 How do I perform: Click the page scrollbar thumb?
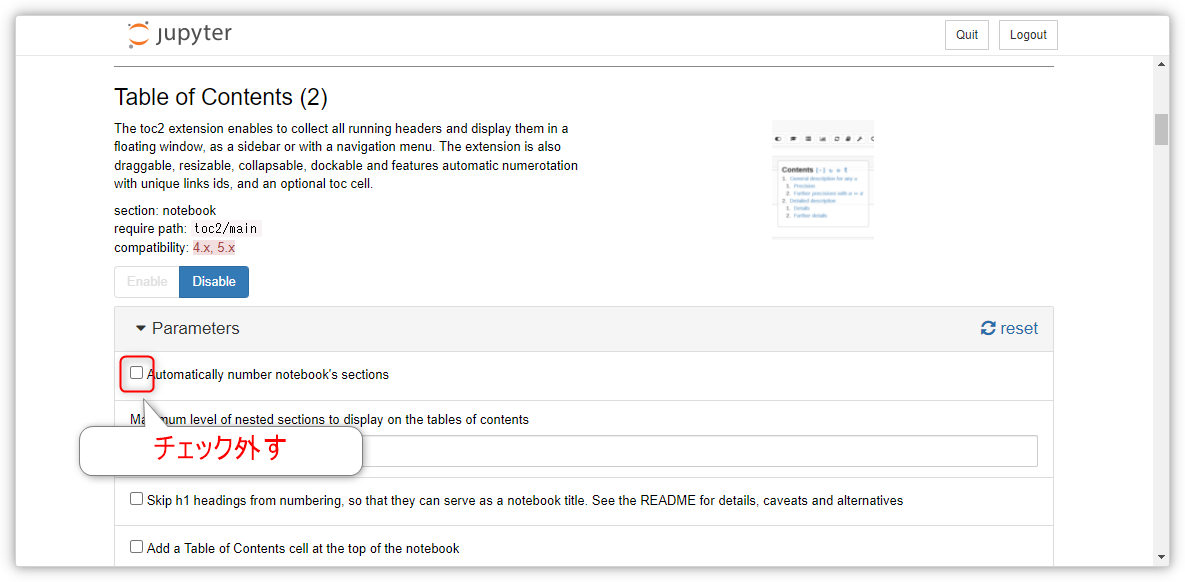[x=1162, y=129]
